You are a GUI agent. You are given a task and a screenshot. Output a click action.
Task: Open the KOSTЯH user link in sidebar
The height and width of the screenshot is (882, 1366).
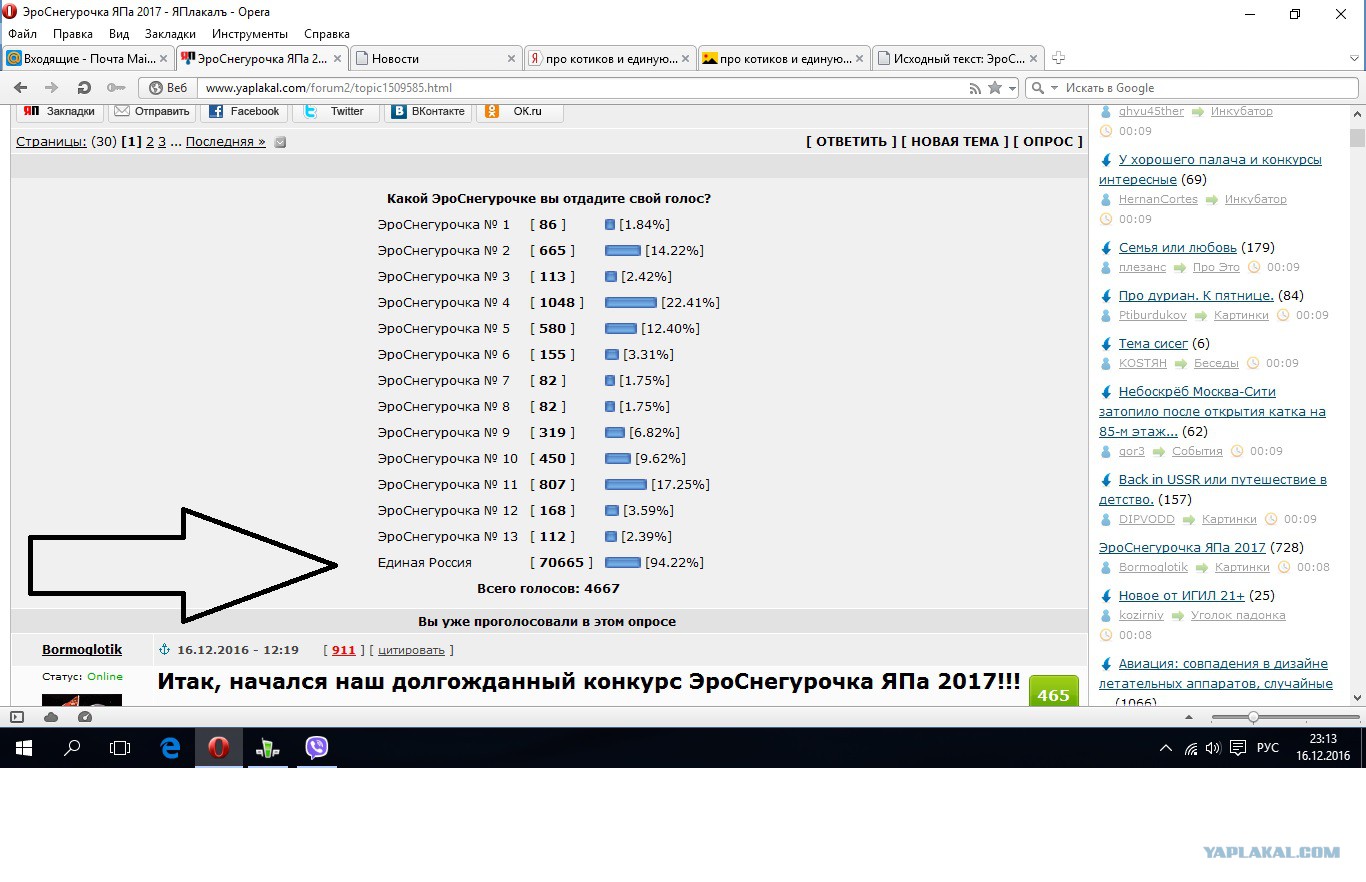coord(1142,363)
